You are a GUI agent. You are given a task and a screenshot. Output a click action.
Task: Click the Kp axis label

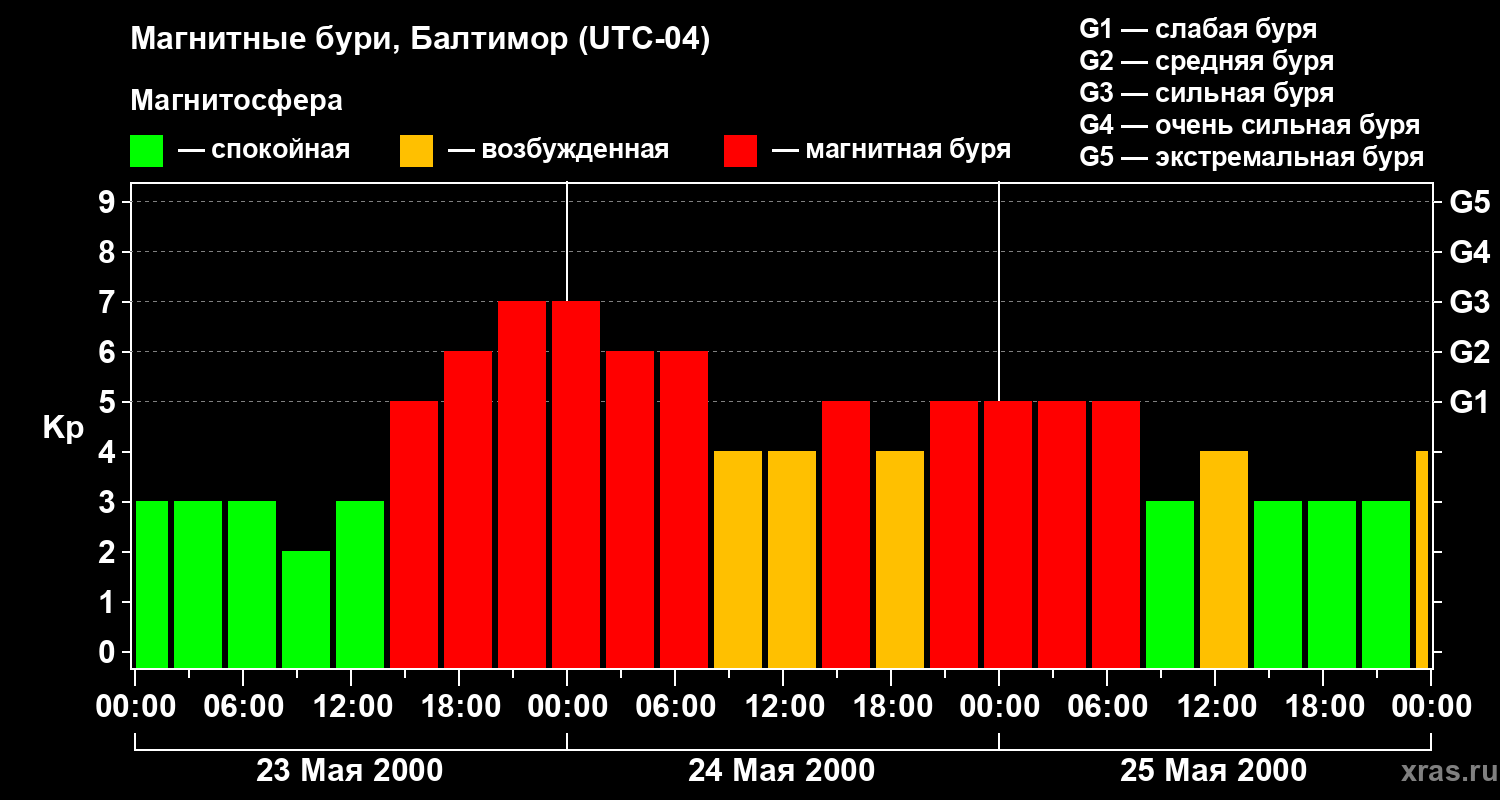coord(64,428)
